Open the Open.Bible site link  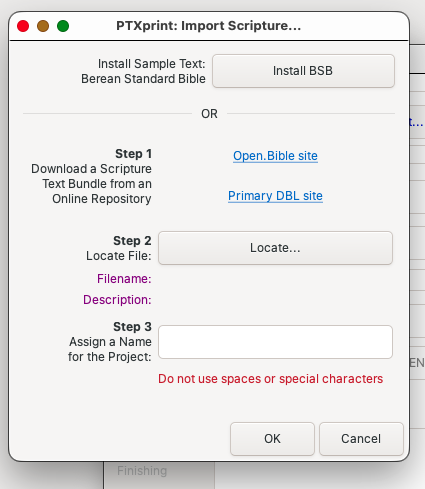[275, 156]
